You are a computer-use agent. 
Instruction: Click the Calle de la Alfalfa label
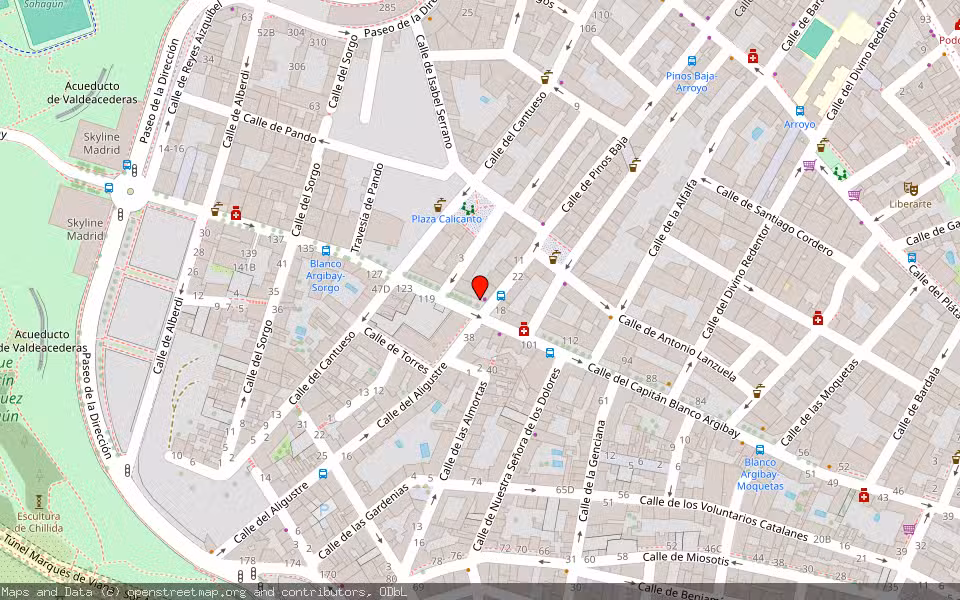tap(673, 218)
